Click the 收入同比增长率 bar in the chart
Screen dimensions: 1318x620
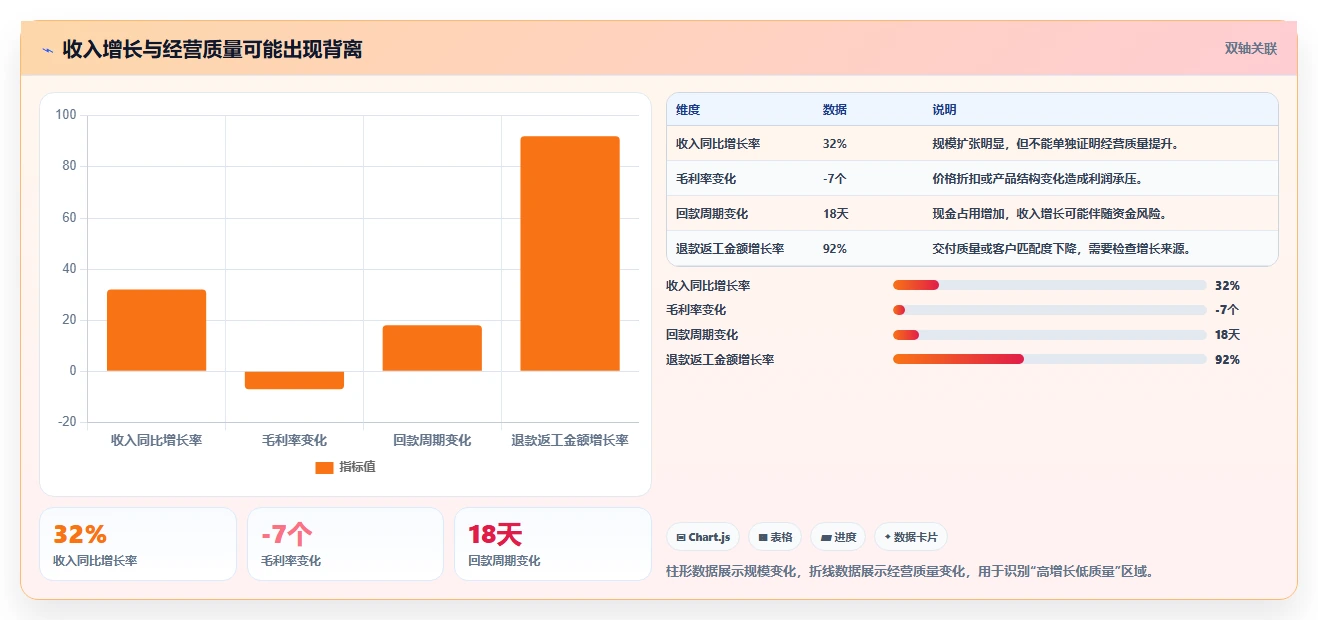point(156,330)
